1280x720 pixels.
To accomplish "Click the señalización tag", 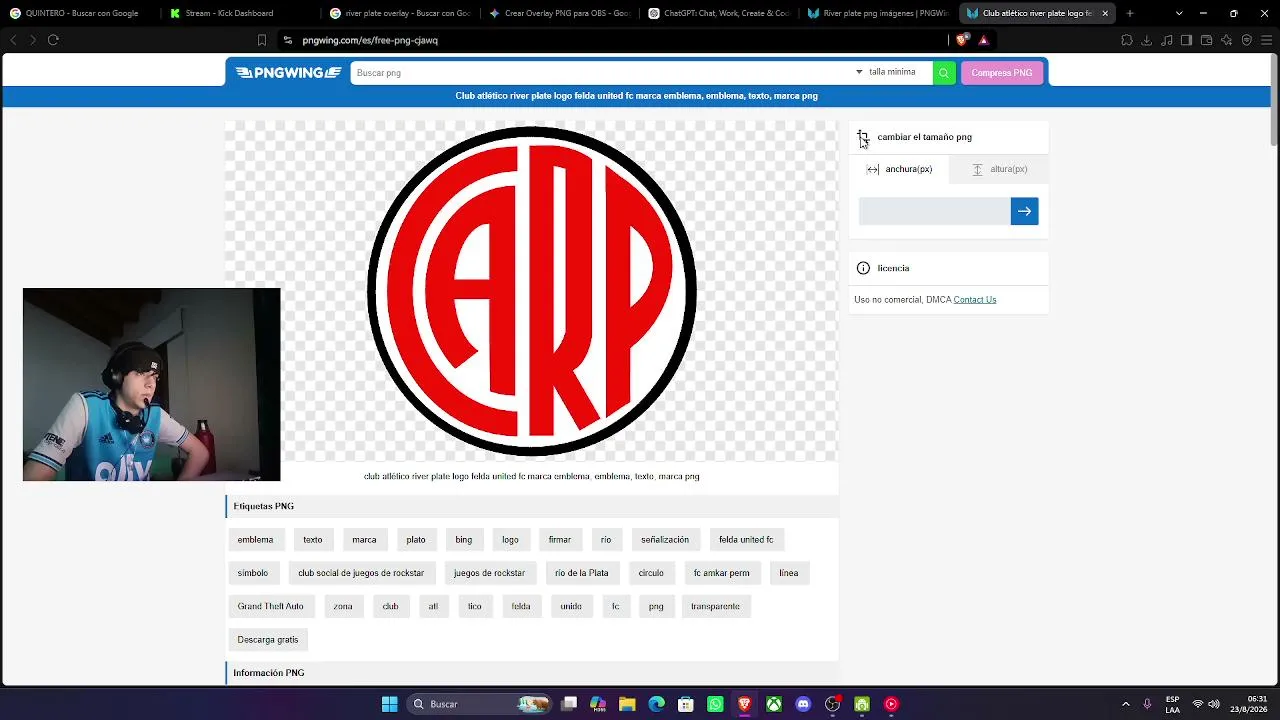I will [x=665, y=540].
